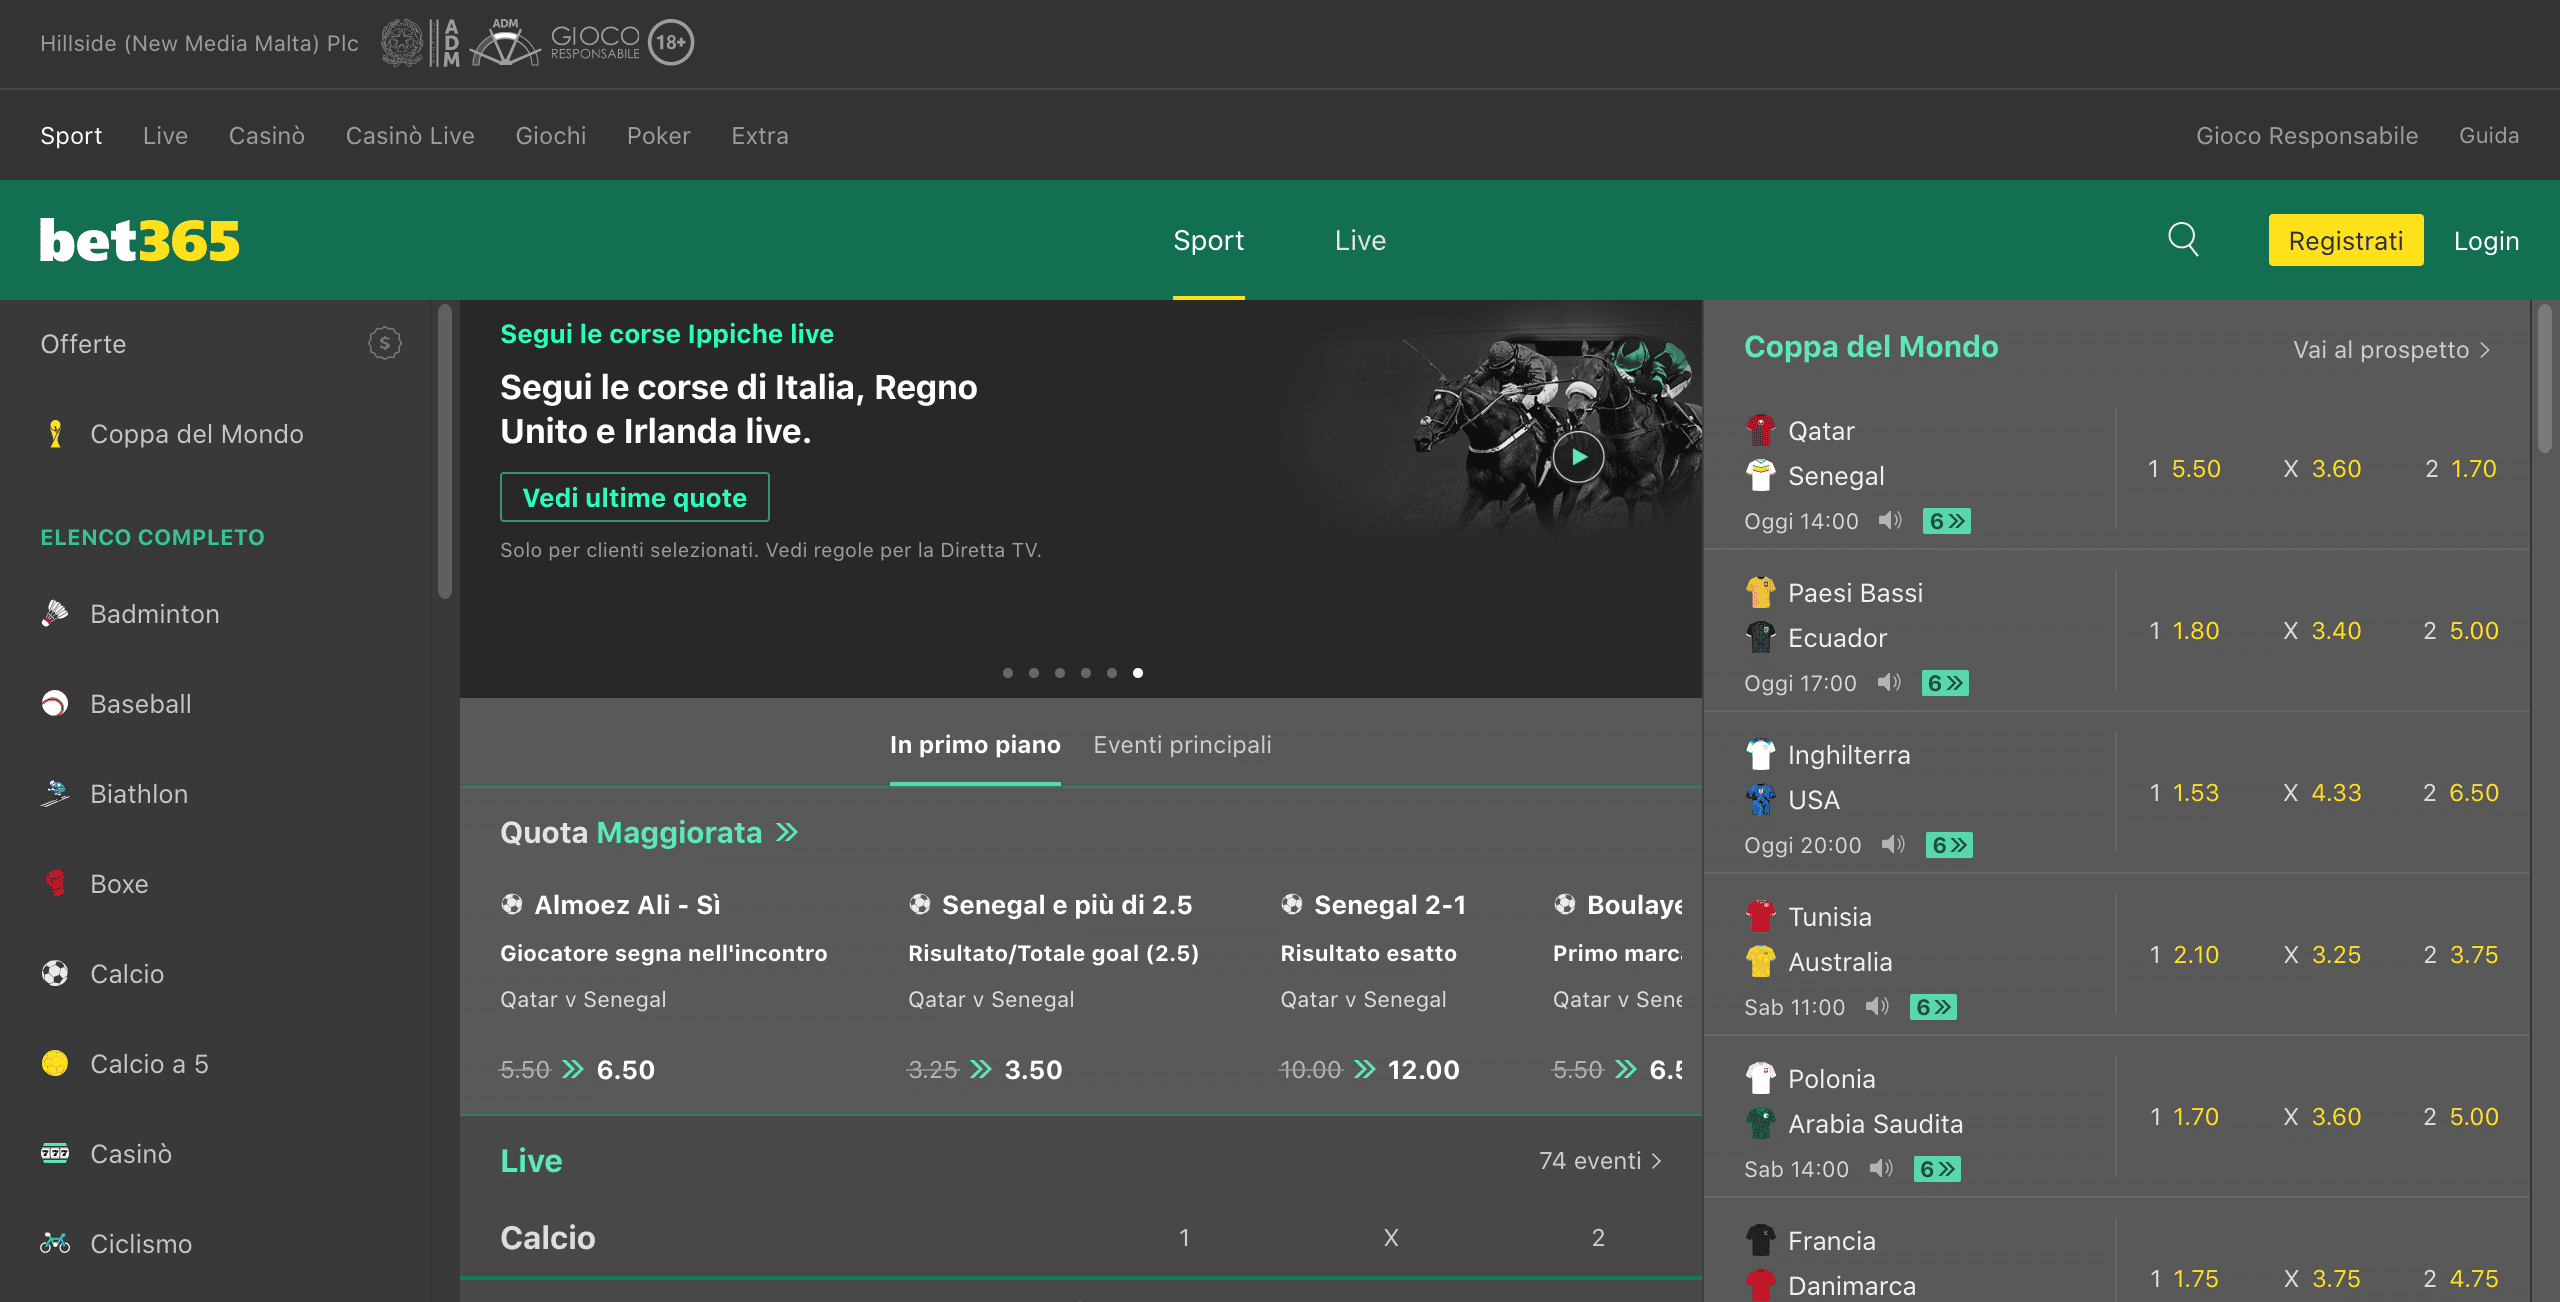Play the horse racing video
The height and width of the screenshot is (1302, 2560).
coord(1578,457)
